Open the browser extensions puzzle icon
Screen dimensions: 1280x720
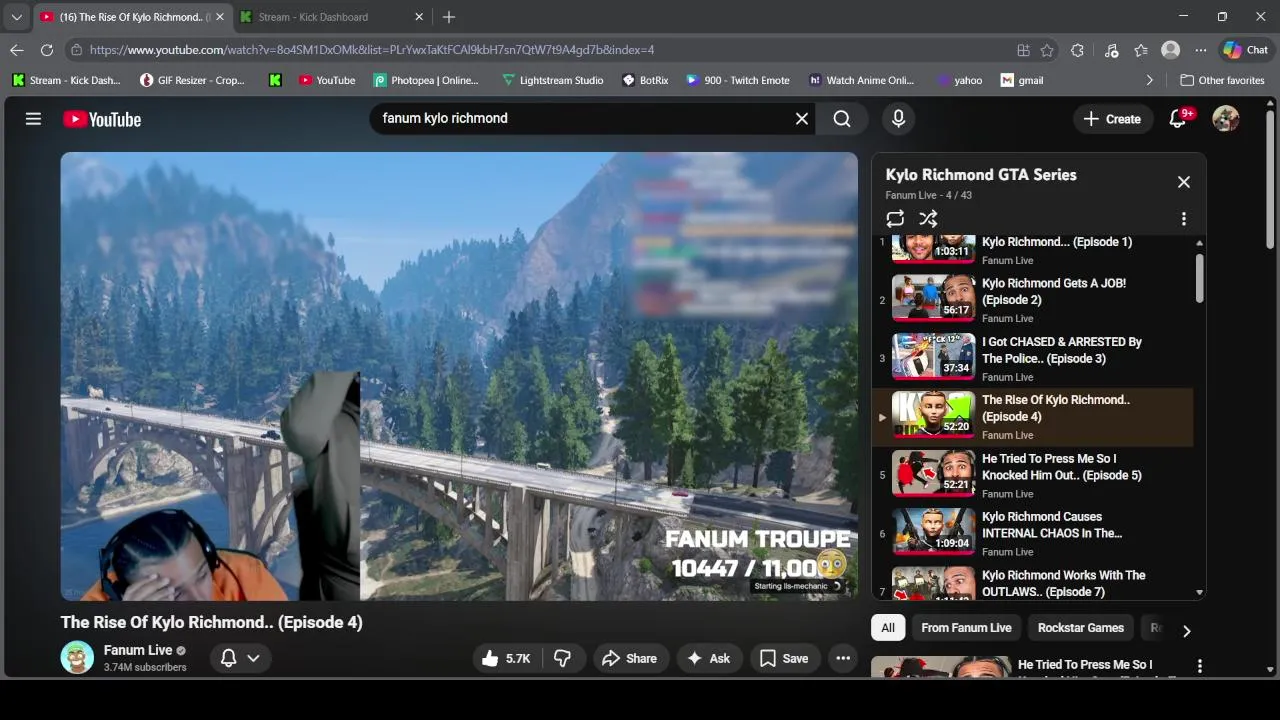pyautogui.click(x=1077, y=50)
